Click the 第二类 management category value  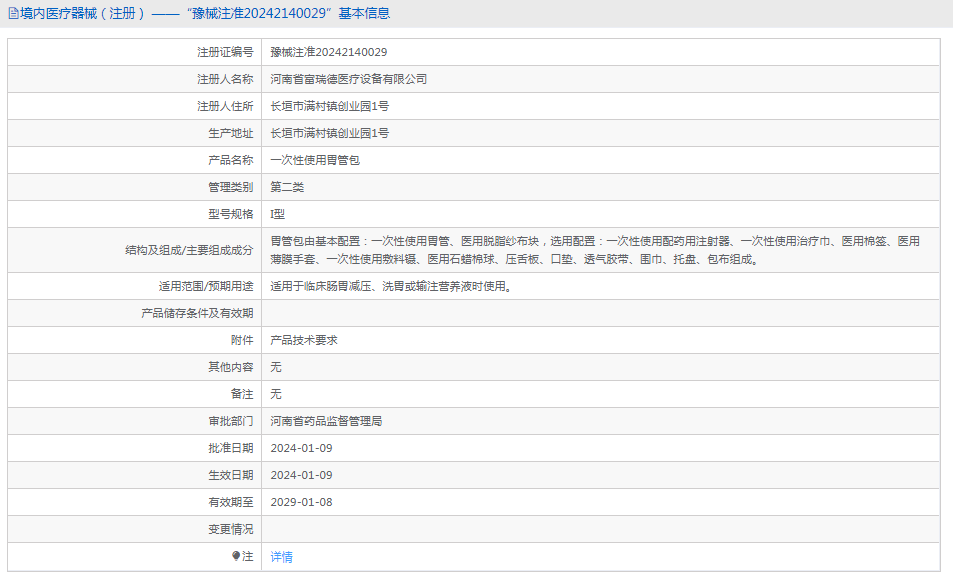(x=287, y=187)
